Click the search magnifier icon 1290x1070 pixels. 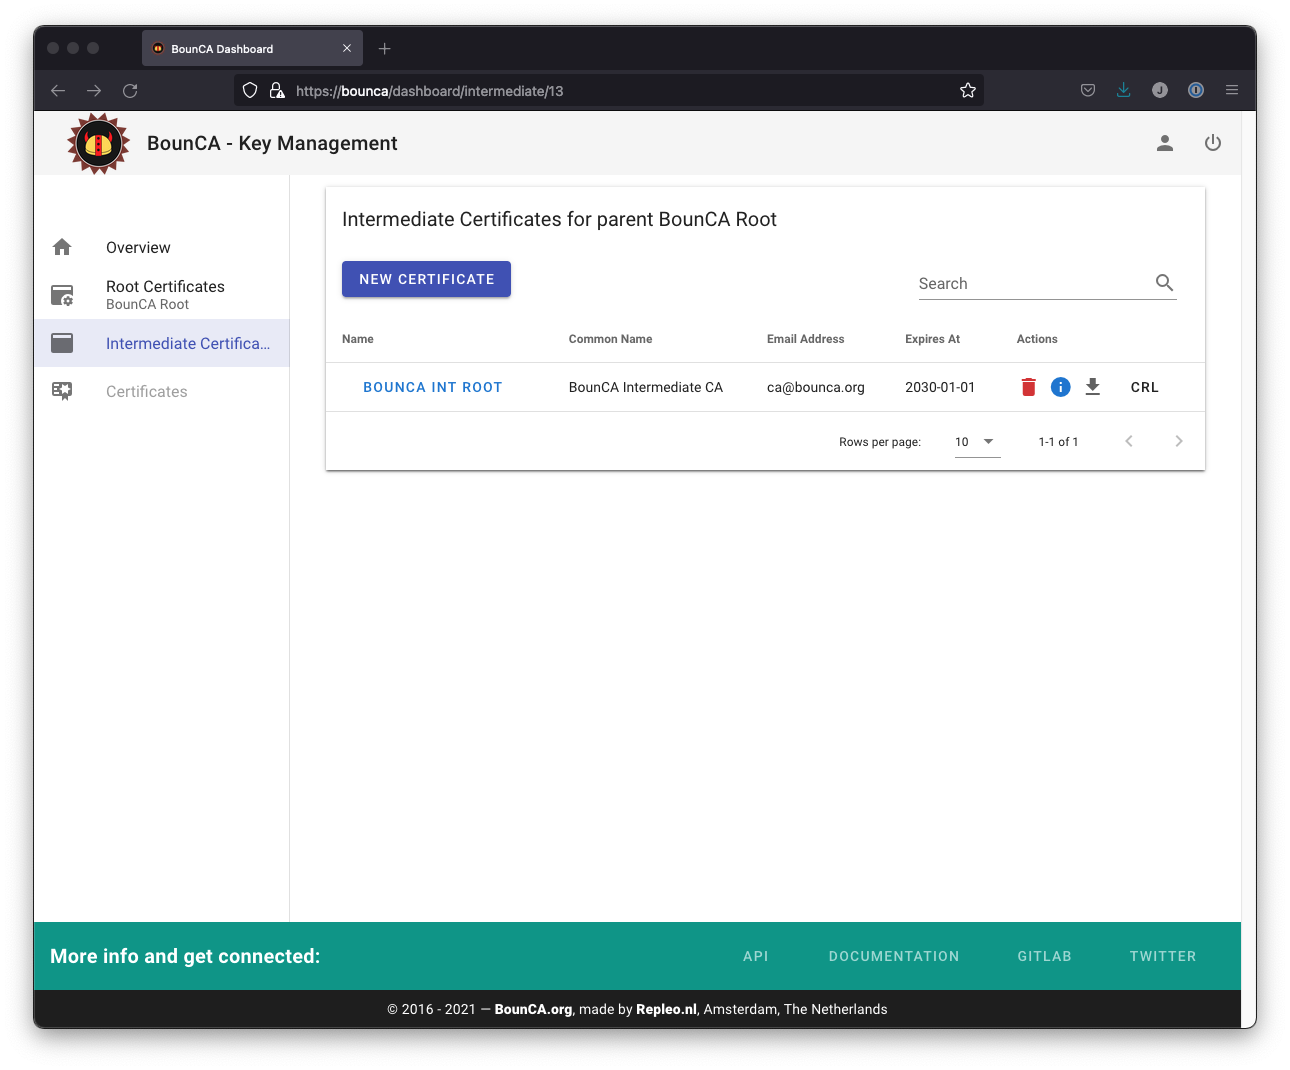(x=1164, y=283)
